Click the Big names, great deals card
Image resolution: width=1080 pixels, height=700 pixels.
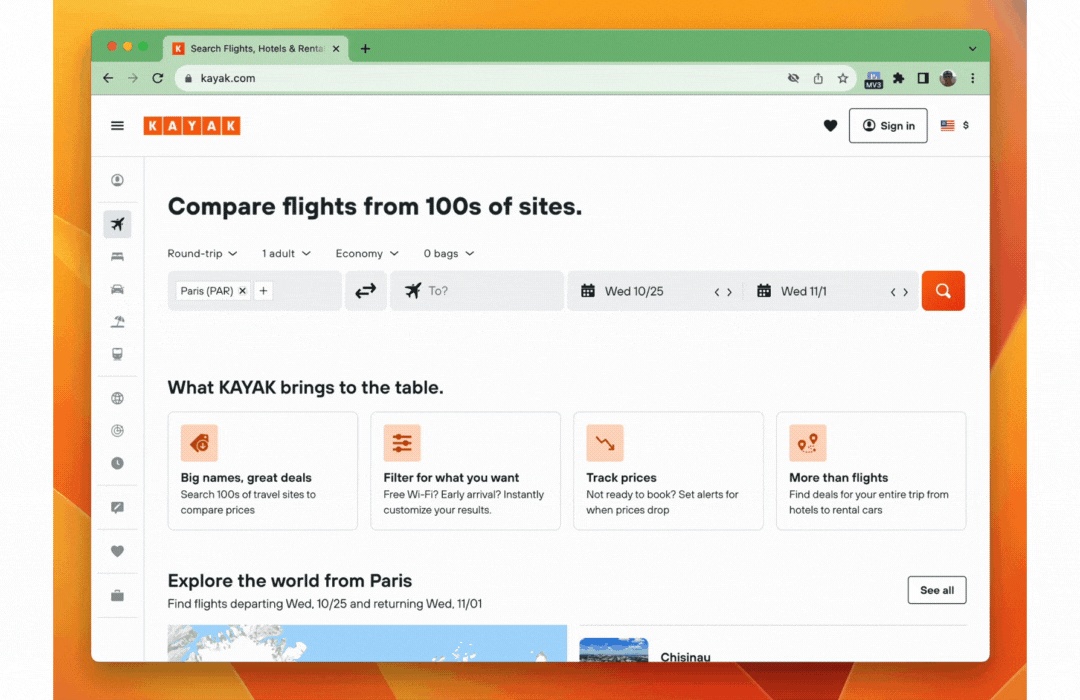tap(262, 471)
